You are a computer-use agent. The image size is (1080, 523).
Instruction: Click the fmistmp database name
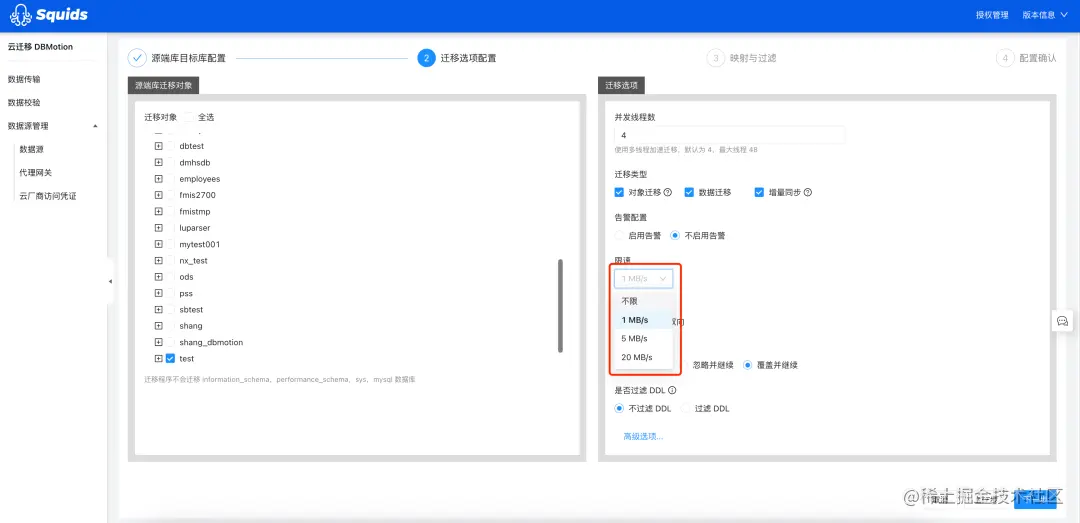[195, 212]
